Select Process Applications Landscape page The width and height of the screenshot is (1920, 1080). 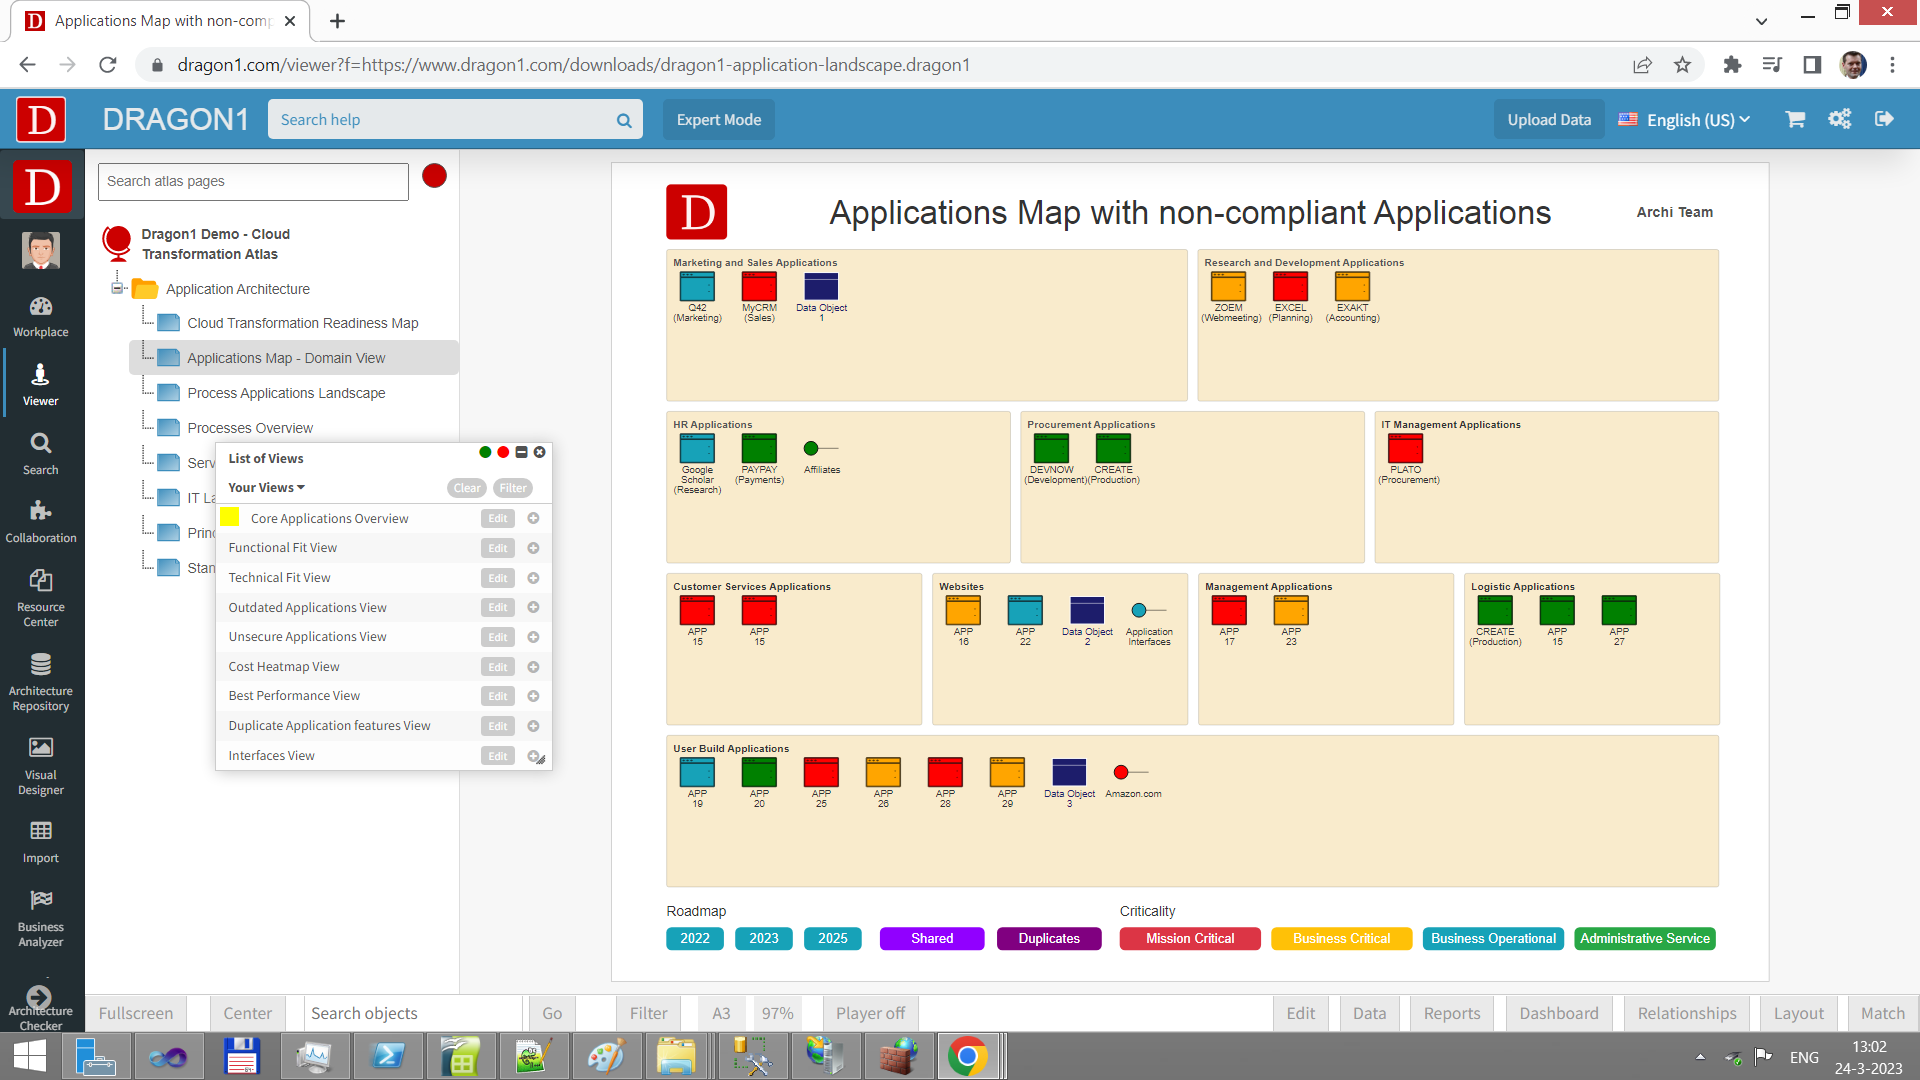286,393
